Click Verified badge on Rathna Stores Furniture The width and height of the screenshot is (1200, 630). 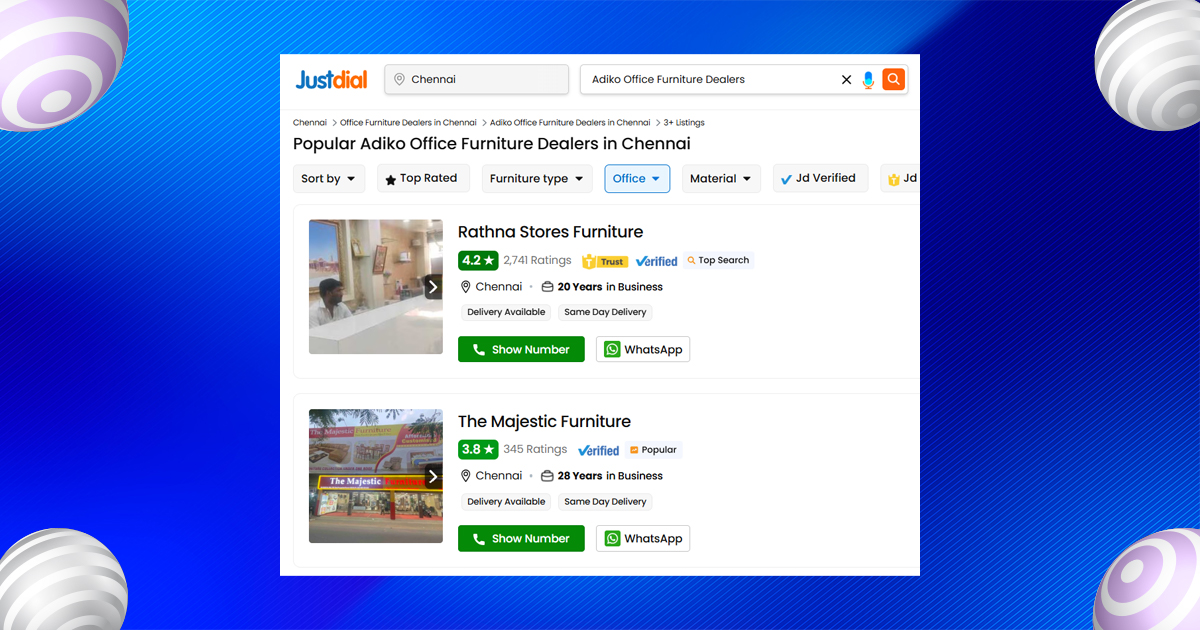tap(656, 261)
